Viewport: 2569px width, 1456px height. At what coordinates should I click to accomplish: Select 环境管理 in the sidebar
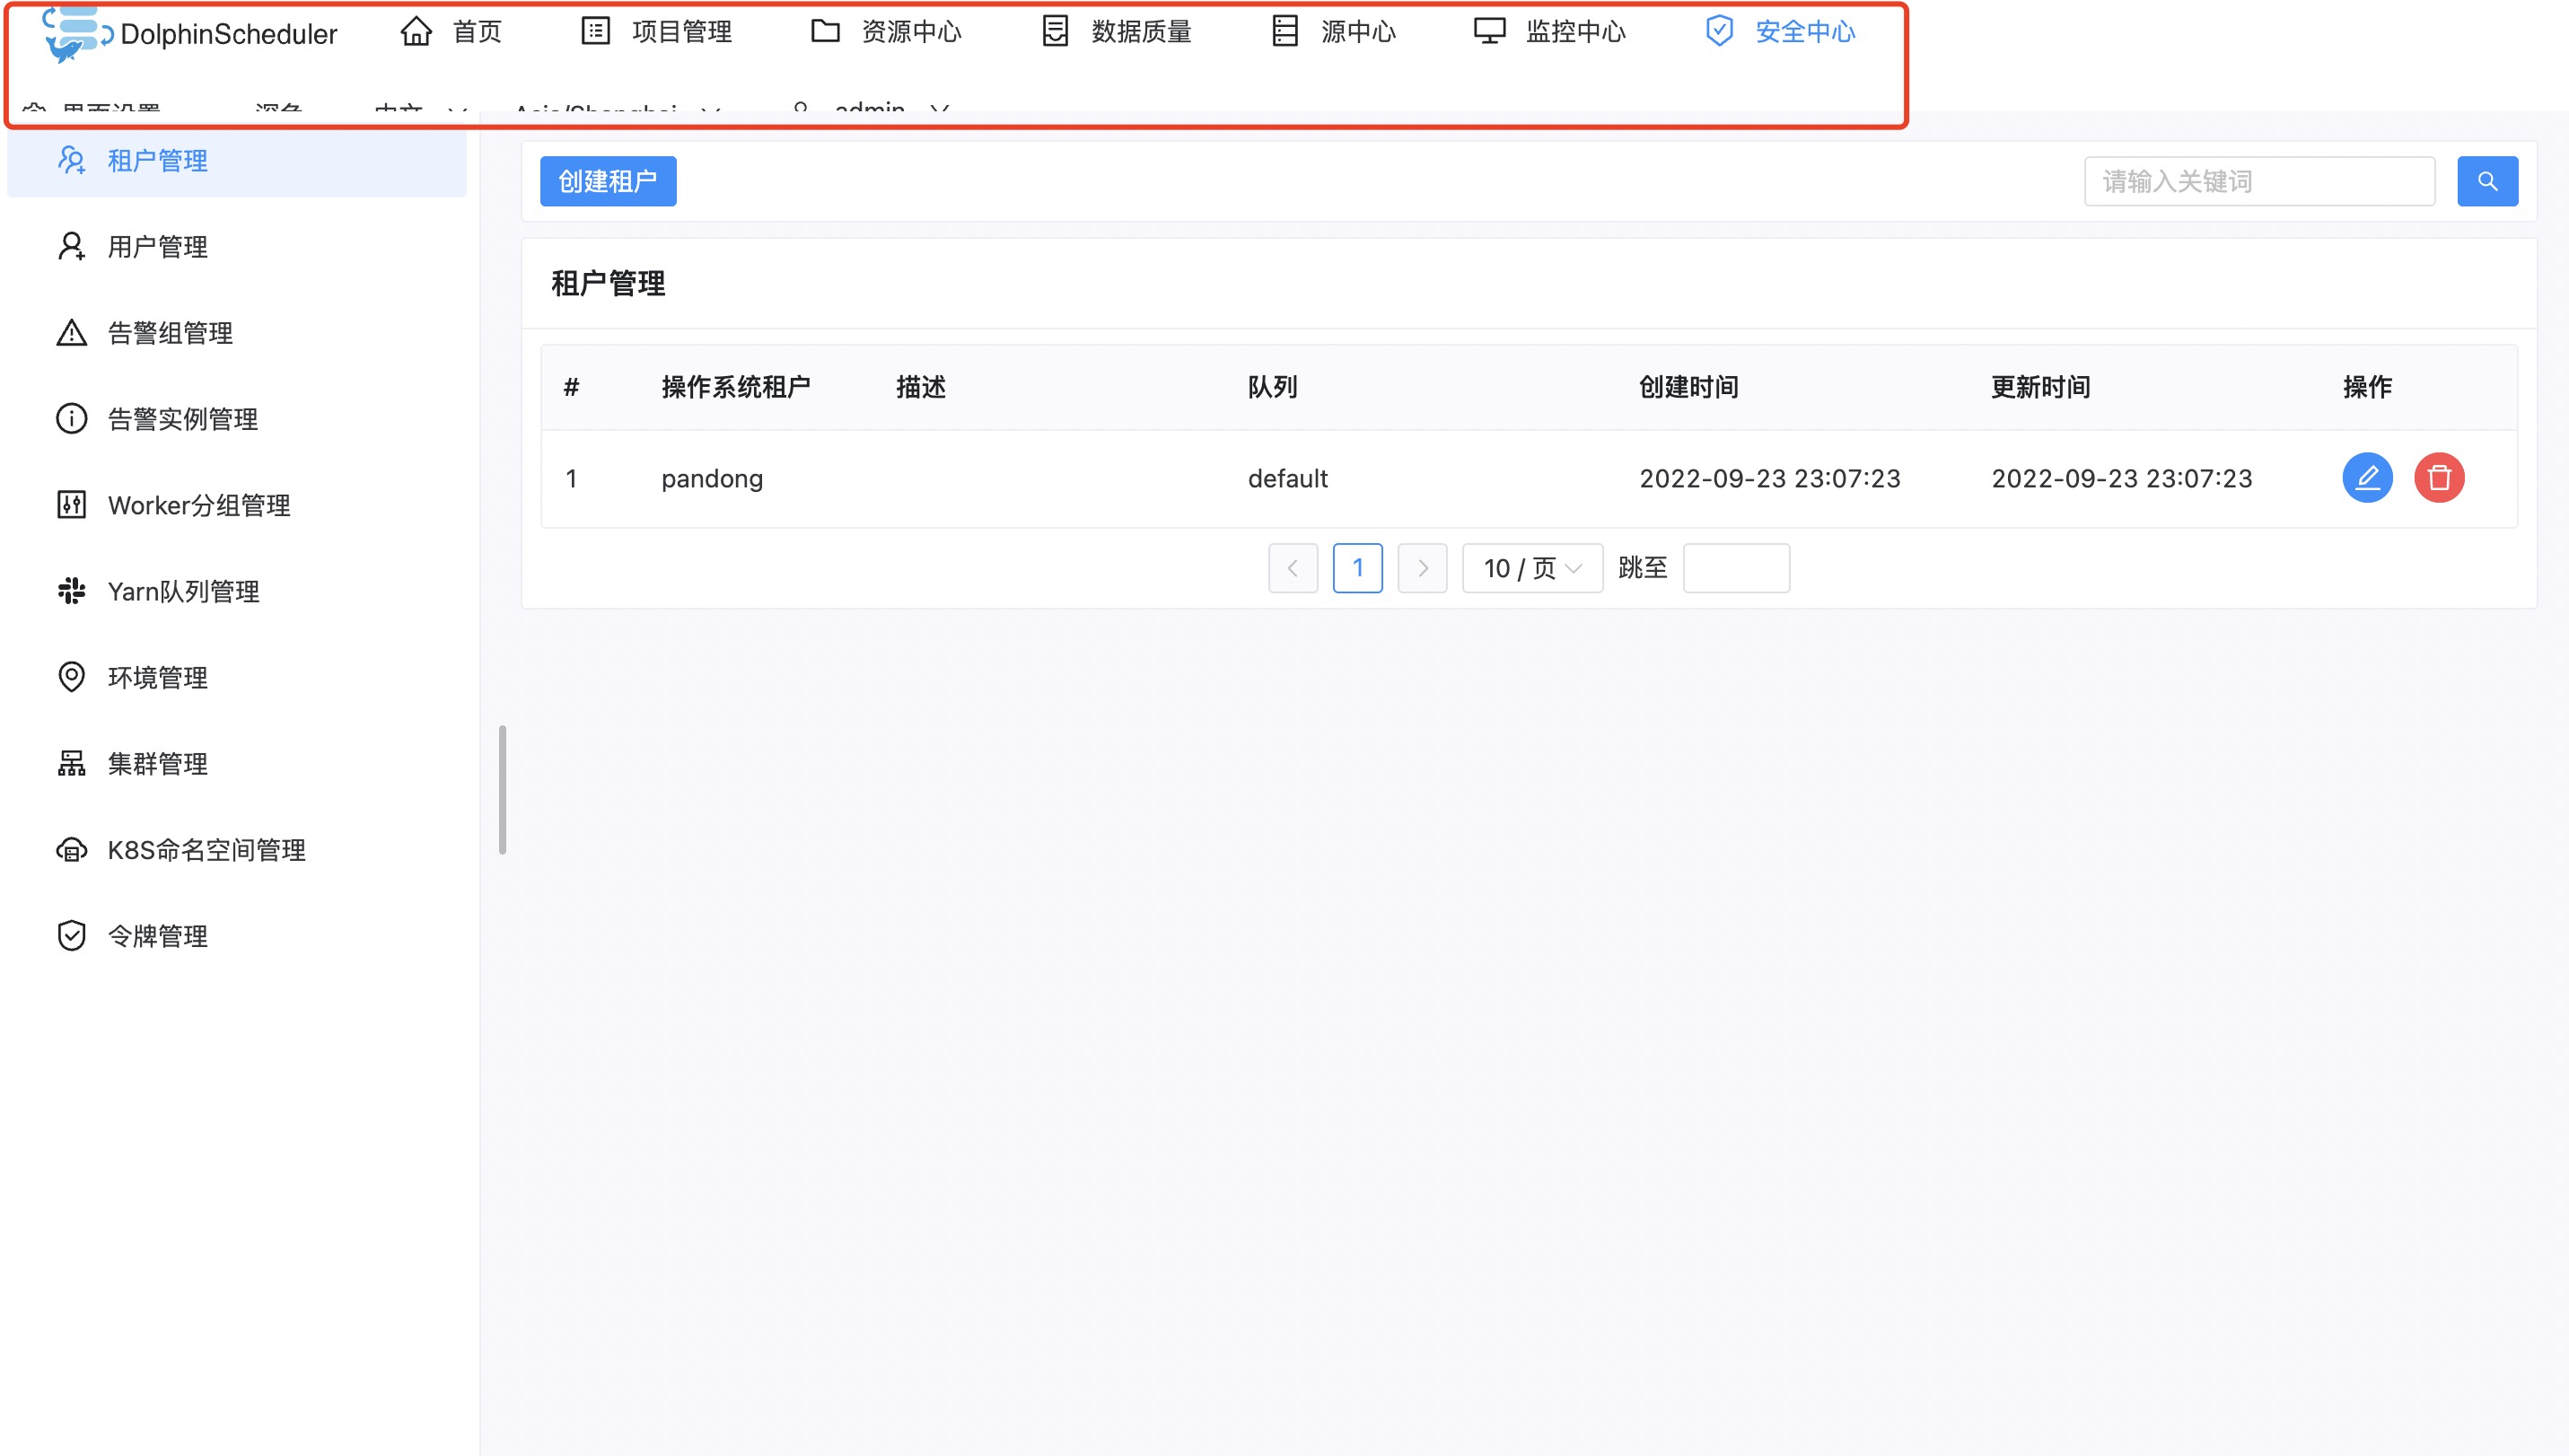(x=157, y=677)
